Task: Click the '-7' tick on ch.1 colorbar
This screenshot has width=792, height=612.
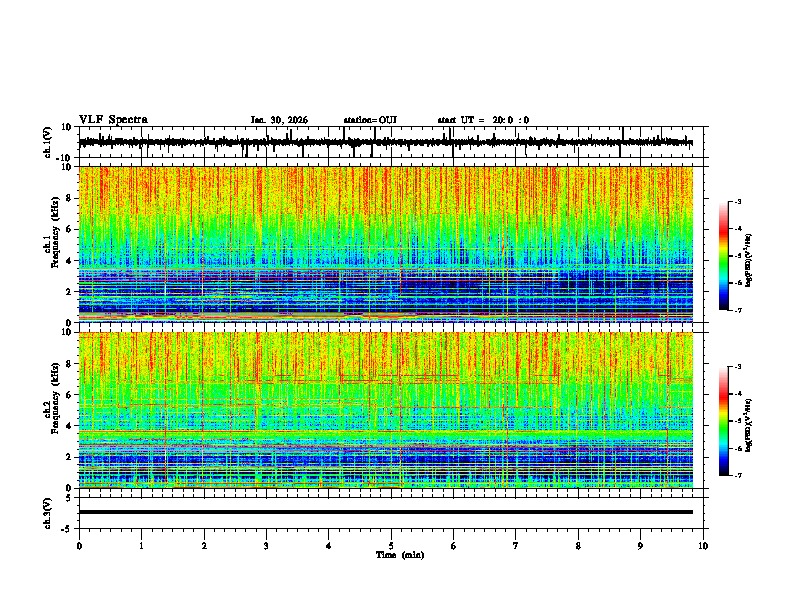Action: (737, 310)
